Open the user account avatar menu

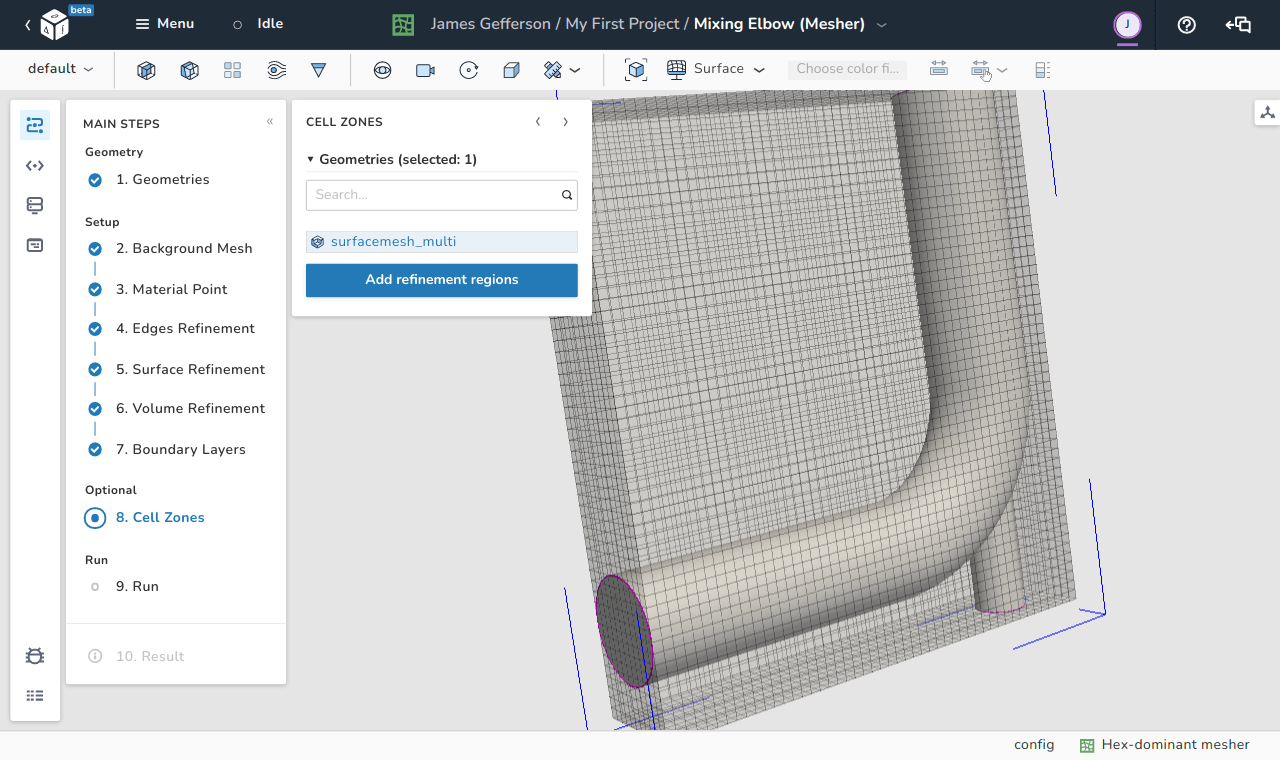pyautogui.click(x=1128, y=24)
